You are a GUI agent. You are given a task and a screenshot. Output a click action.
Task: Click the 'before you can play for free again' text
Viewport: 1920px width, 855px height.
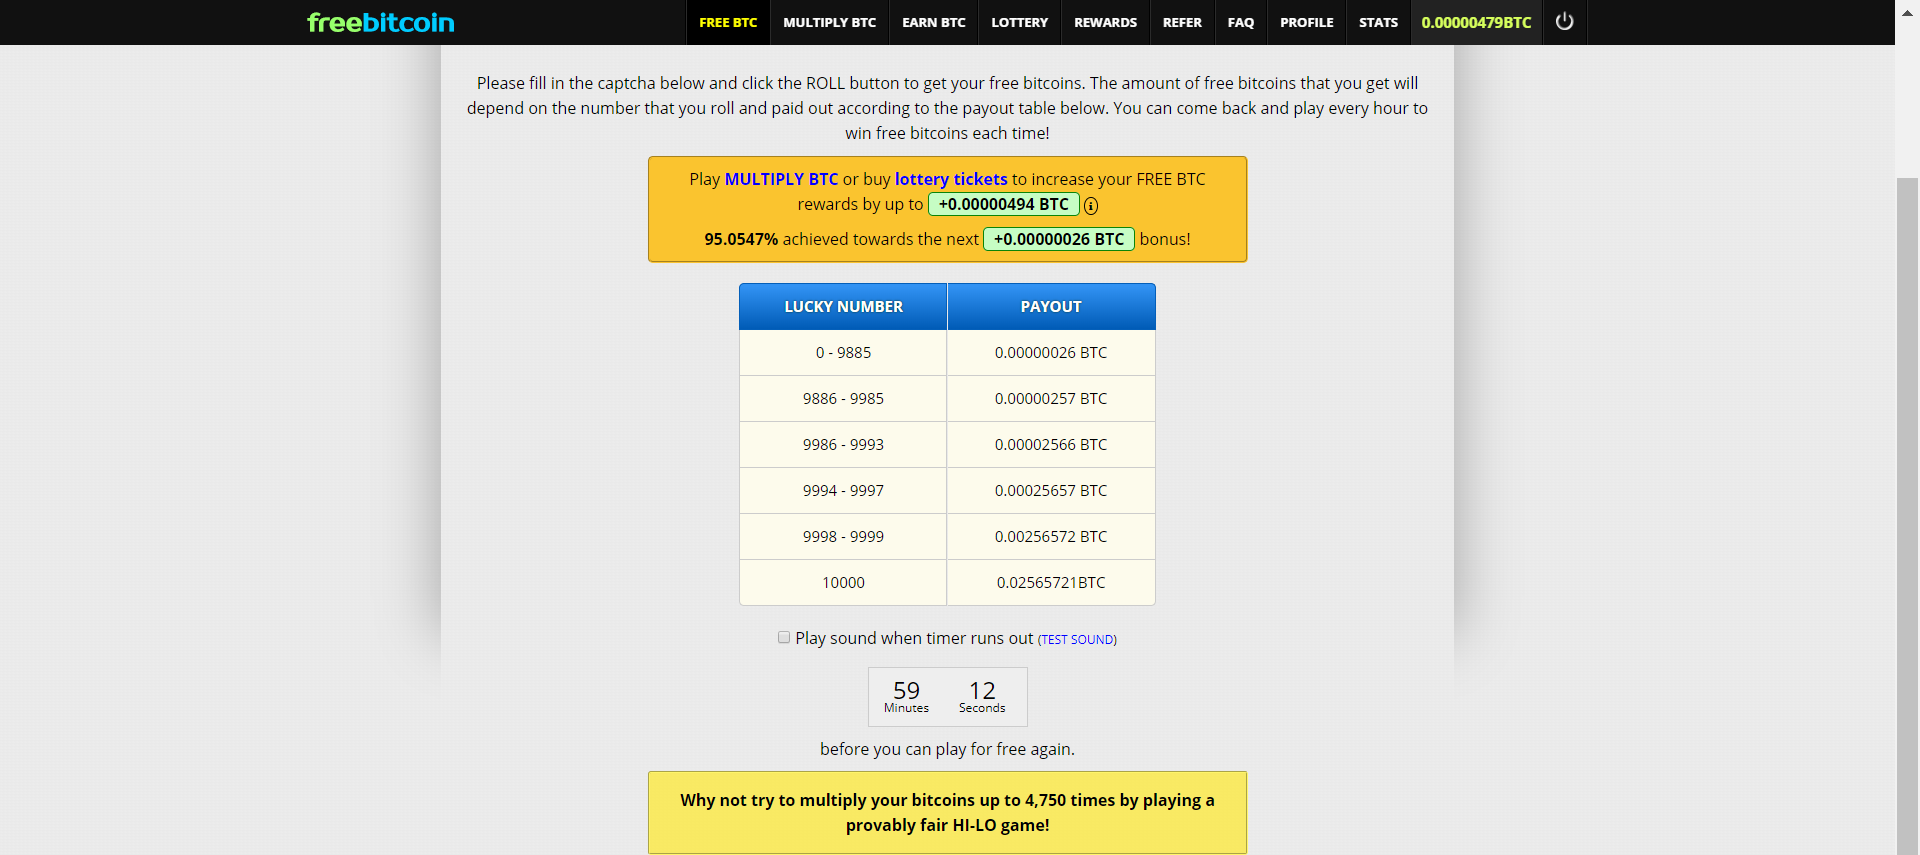[x=947, y=749]
